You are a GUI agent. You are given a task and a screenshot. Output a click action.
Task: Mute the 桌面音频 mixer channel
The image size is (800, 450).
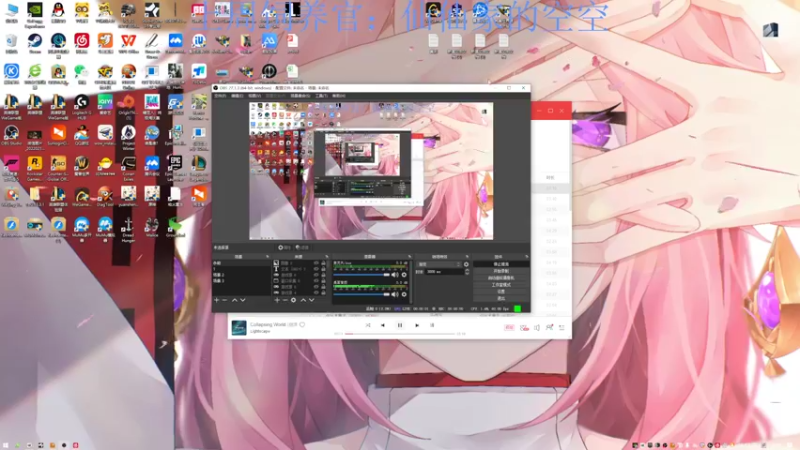coord(395,294)
